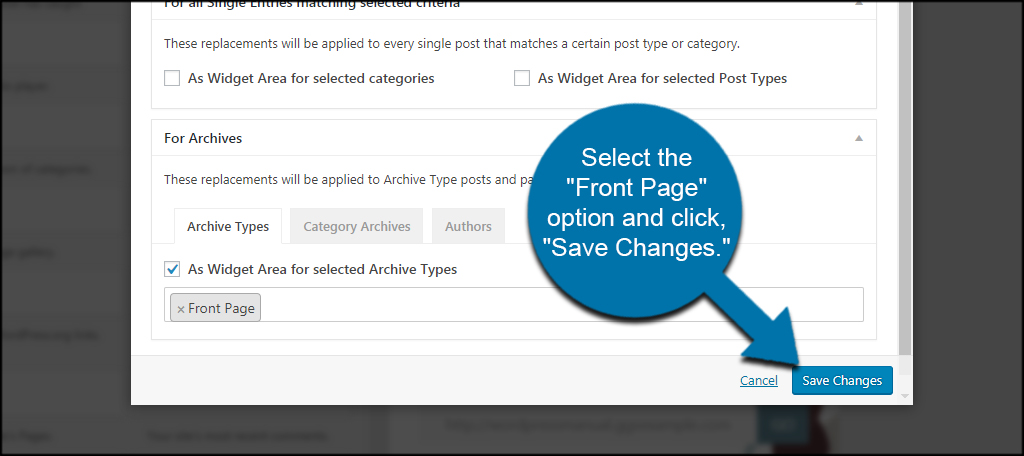Collapse the Single Entries section arrow
The image size is (1024, 456).
859,3
